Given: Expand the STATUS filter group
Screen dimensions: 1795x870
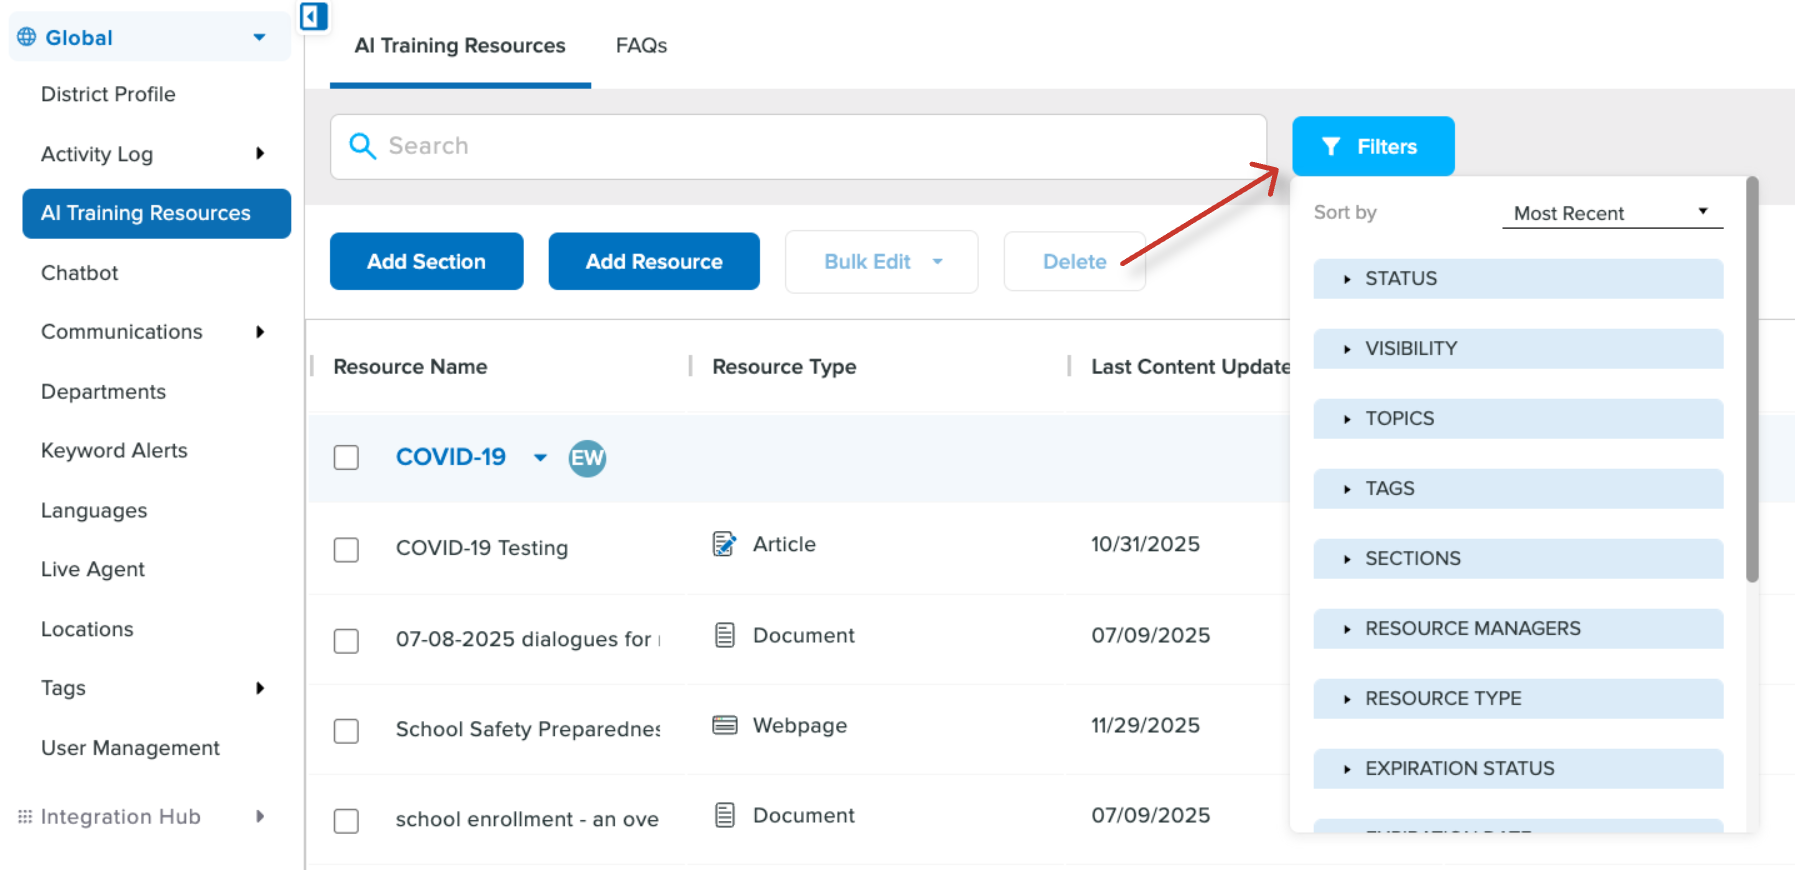Looking at the screenshot, I should 1517,279.
